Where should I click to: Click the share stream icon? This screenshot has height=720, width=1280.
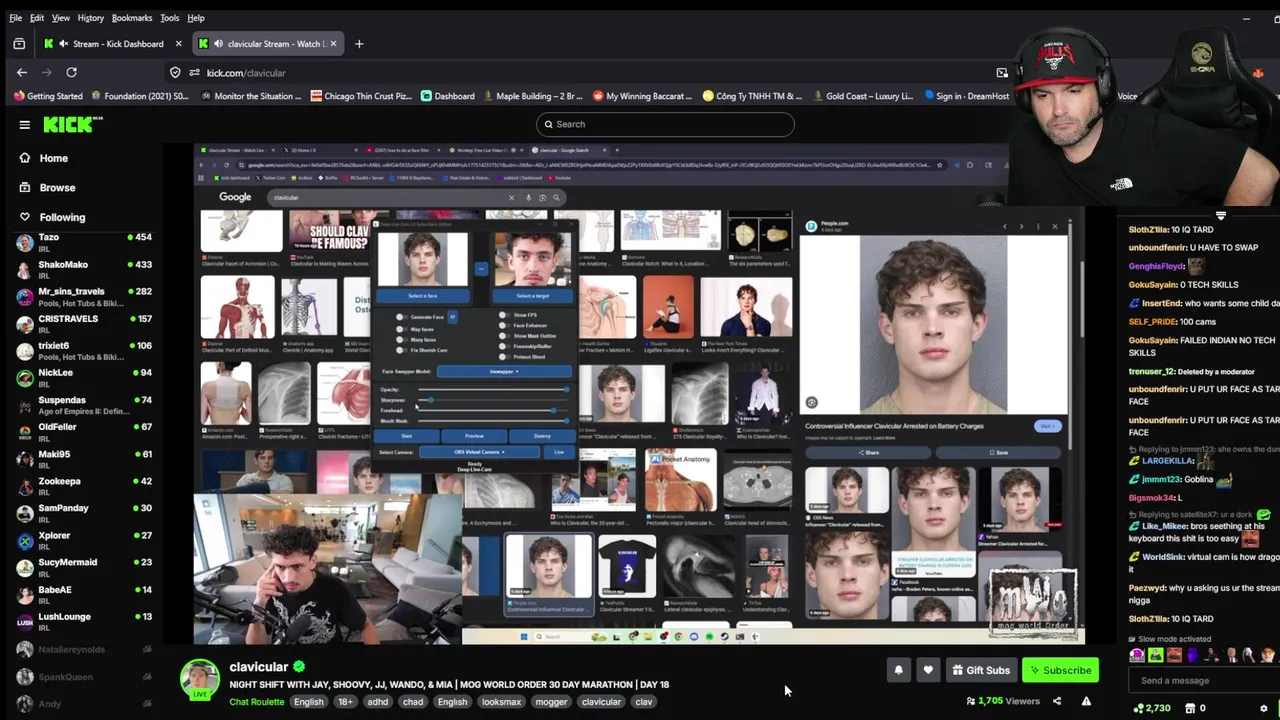pos(1057,701)
